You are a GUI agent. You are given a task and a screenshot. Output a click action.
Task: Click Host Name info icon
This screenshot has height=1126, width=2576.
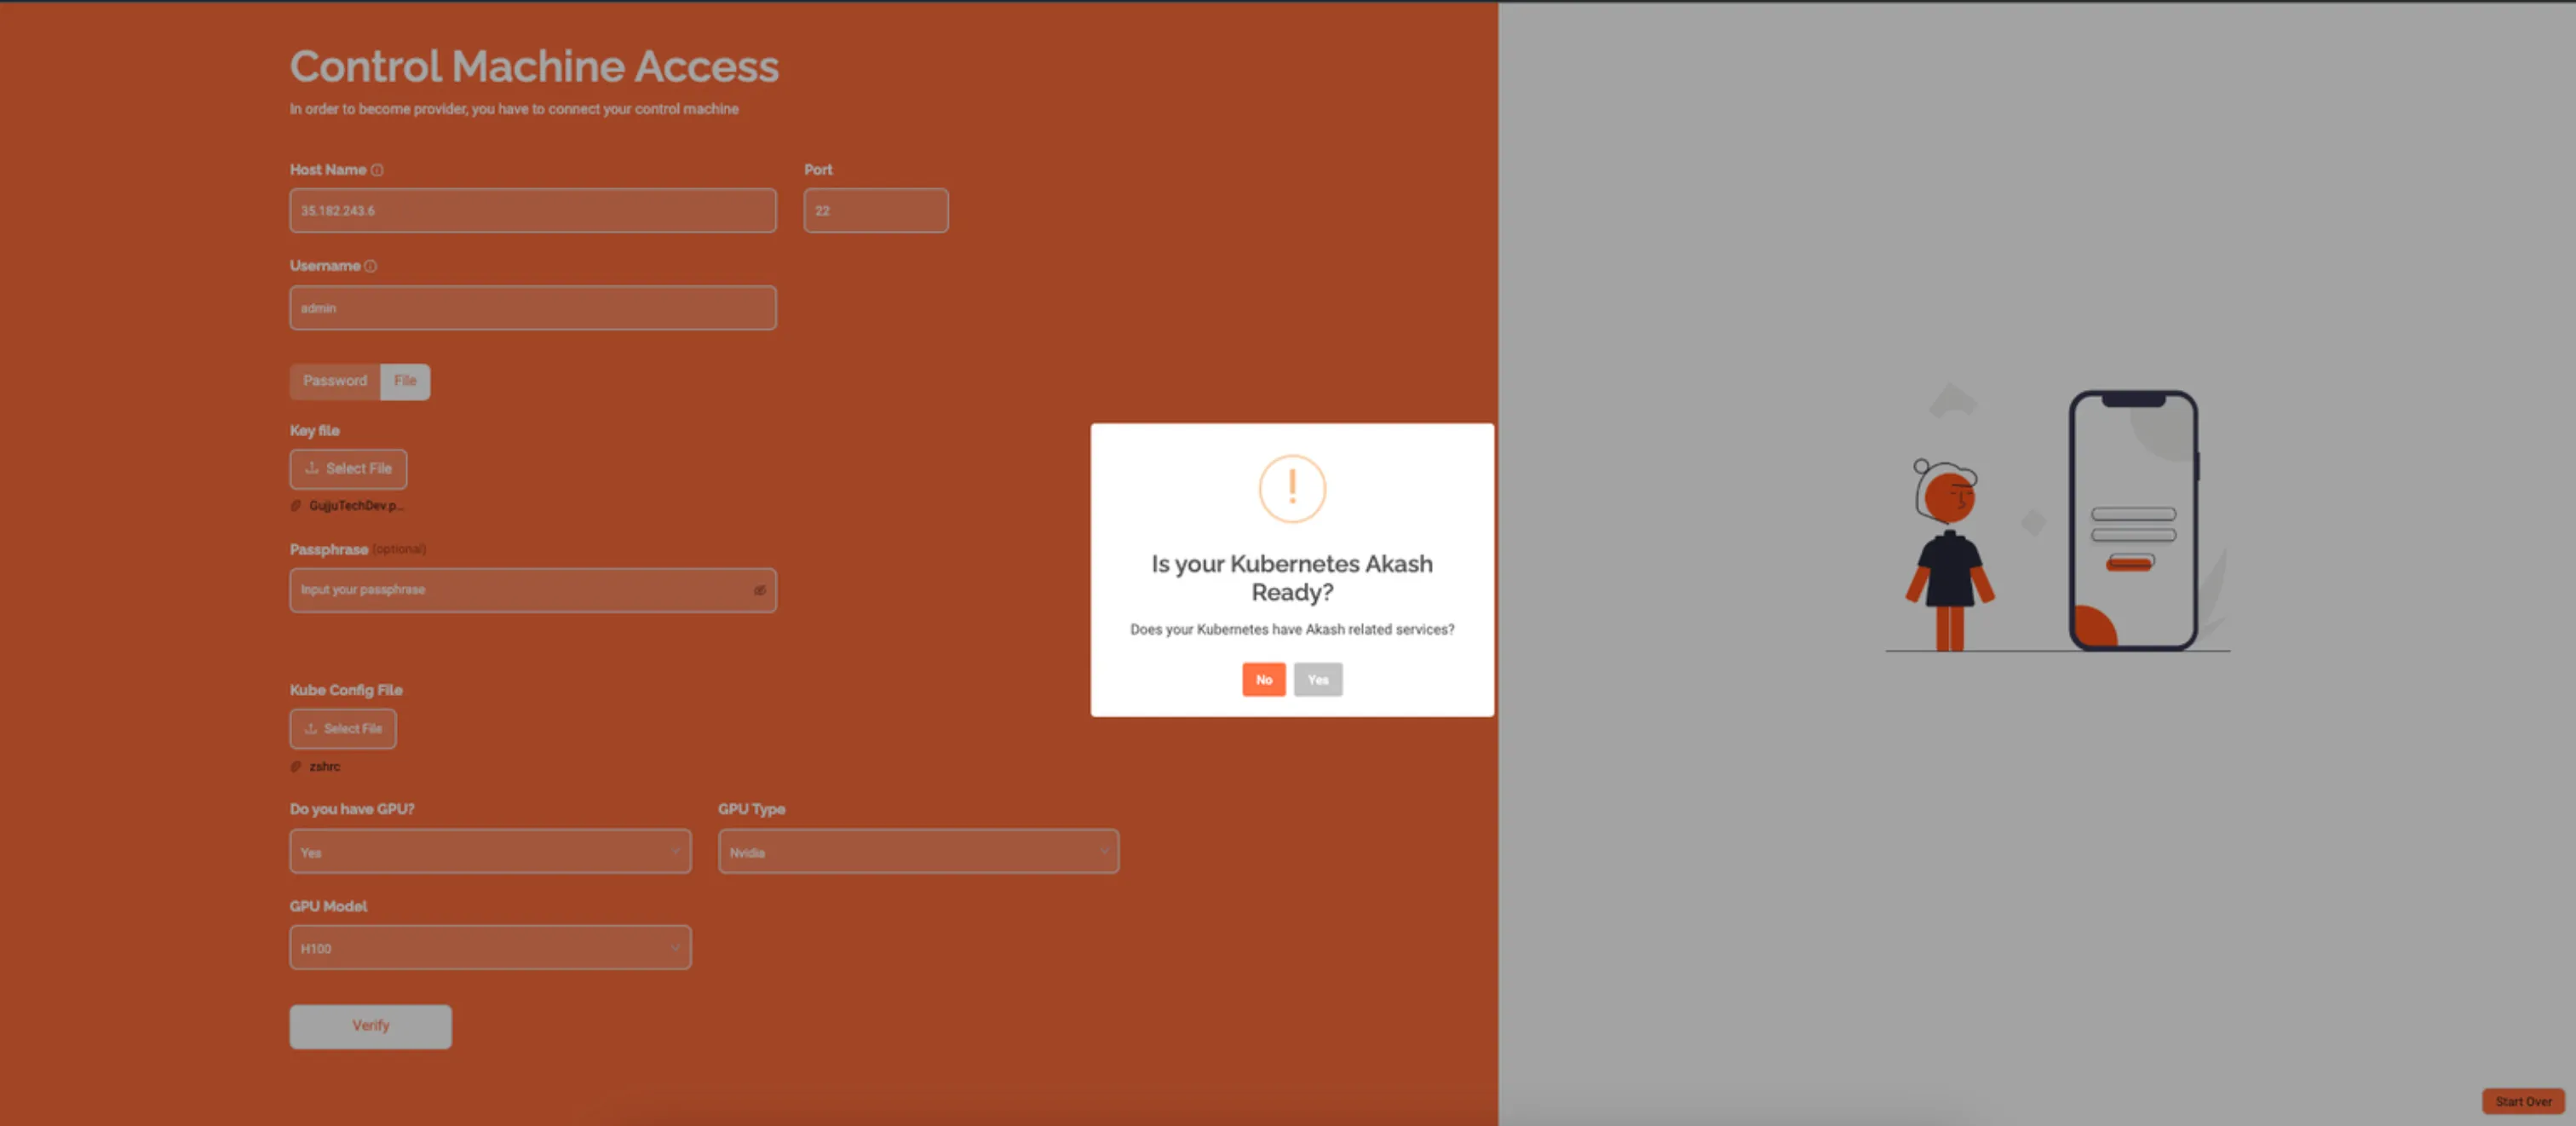pos(377,170)
